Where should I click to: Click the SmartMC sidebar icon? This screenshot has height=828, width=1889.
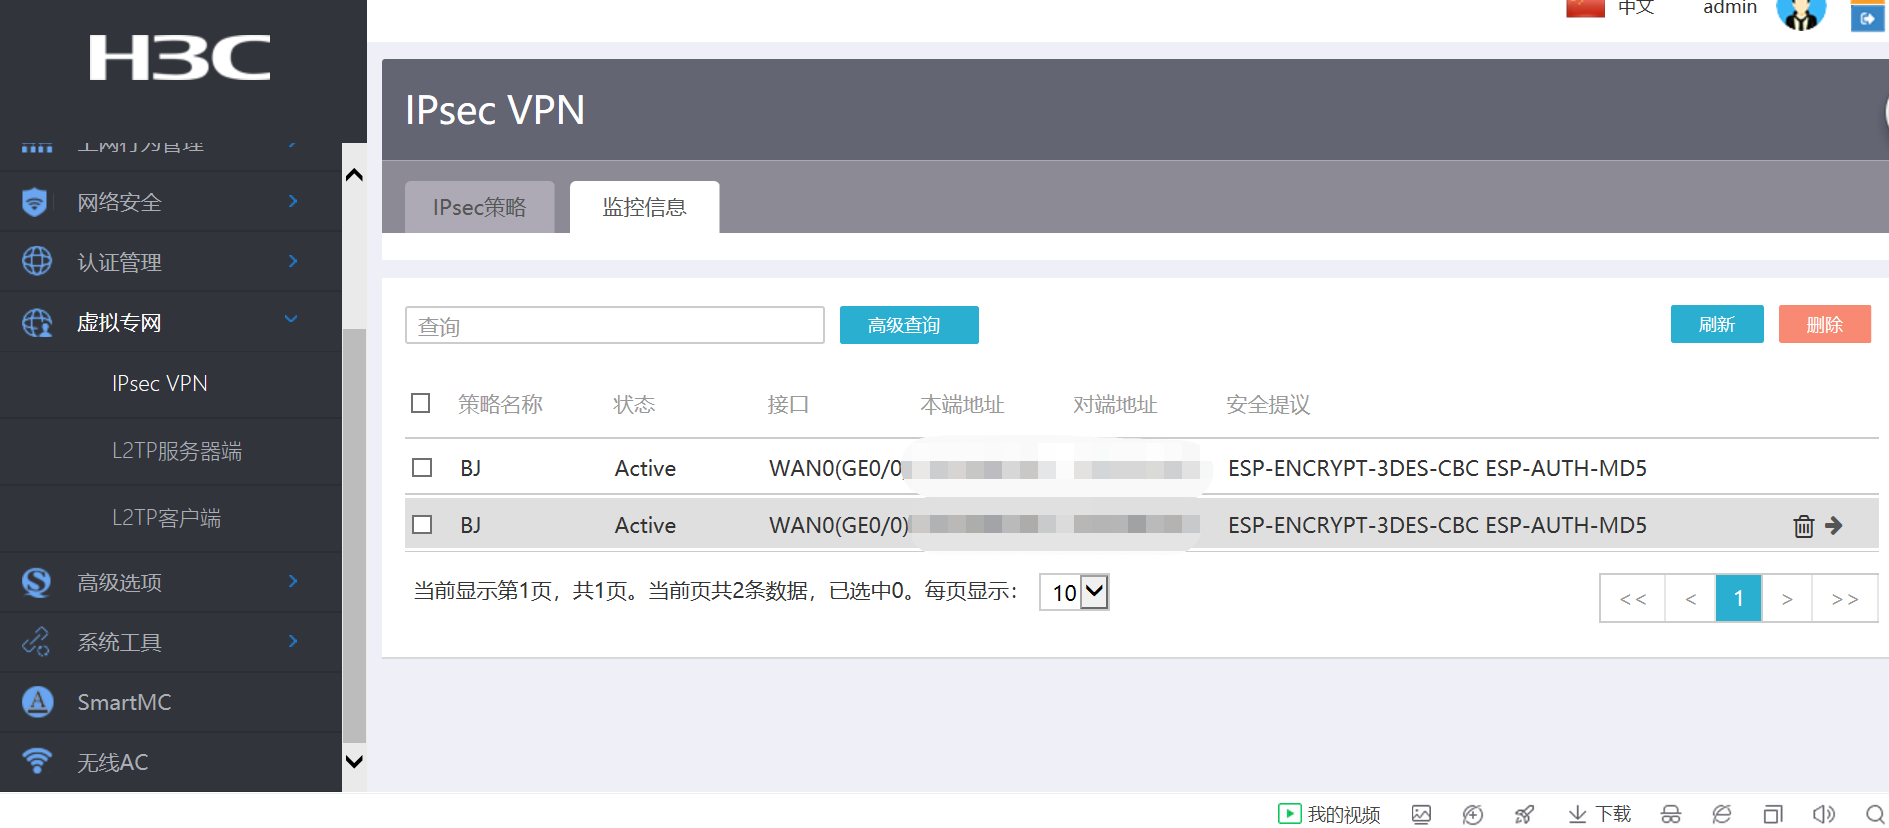coord(38,702)
